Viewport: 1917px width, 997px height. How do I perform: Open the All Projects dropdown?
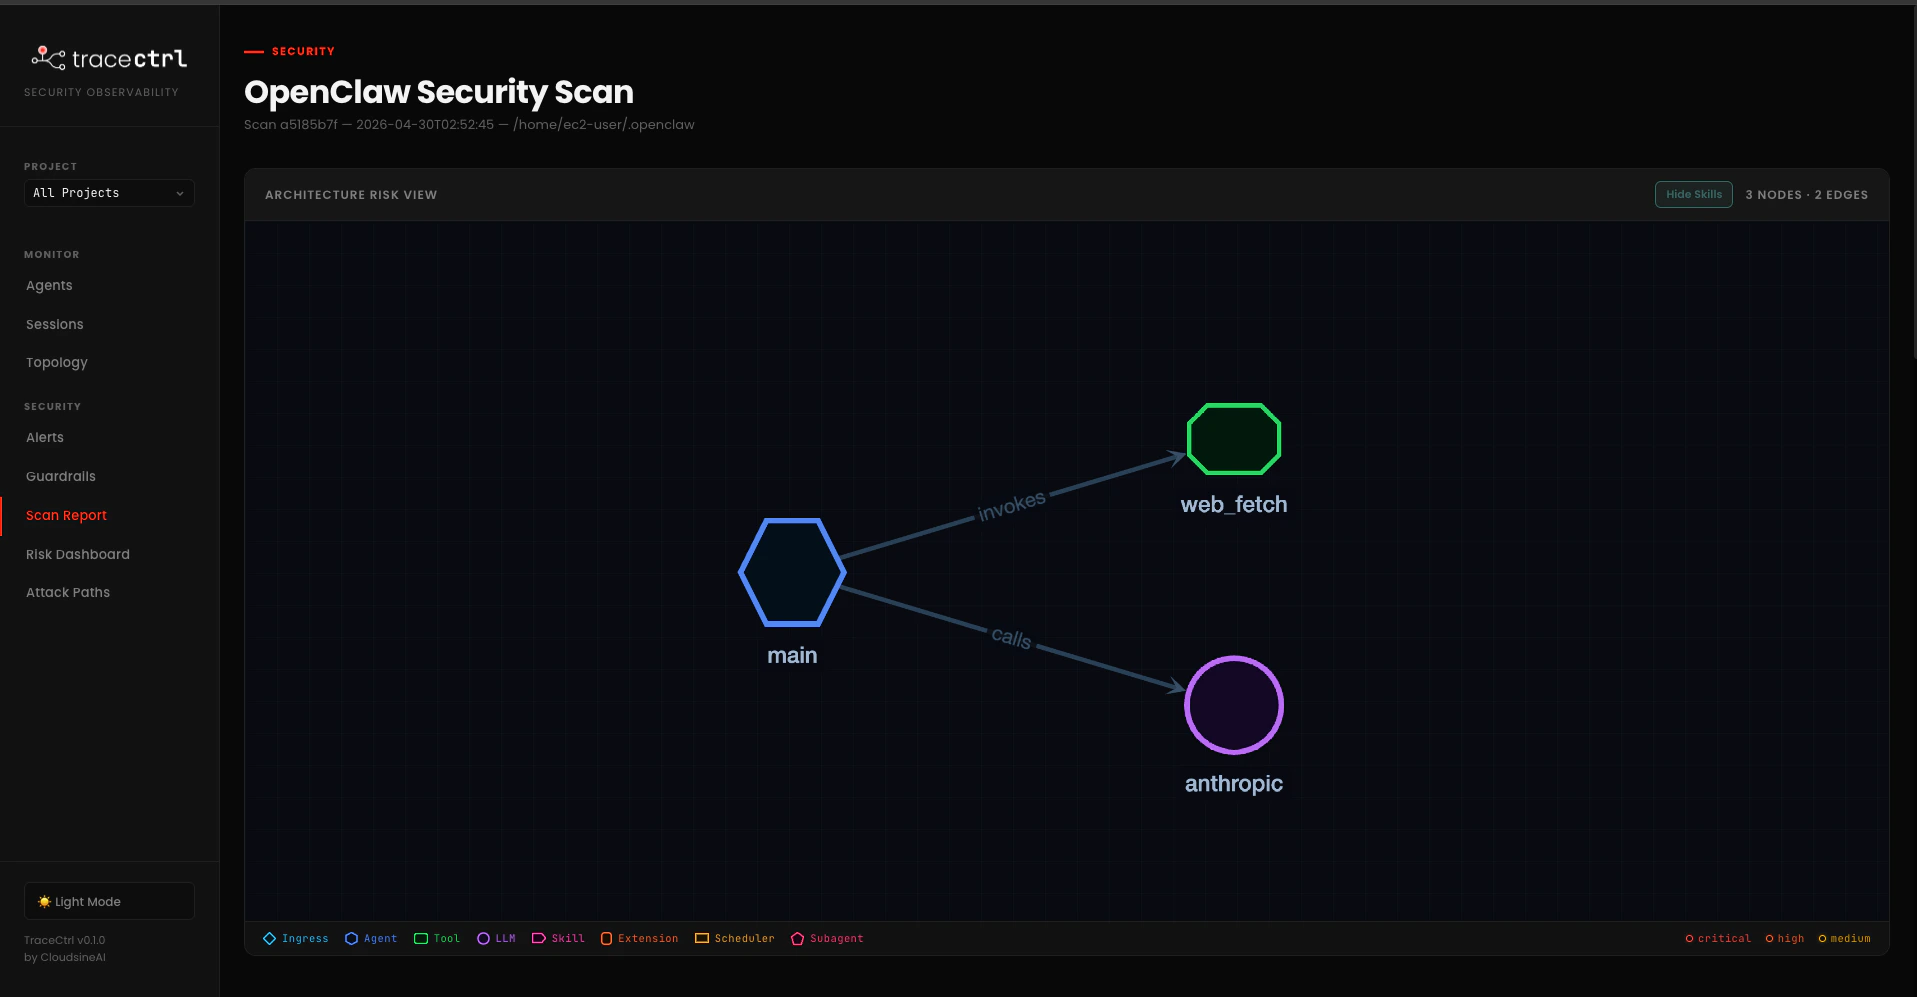109,193
